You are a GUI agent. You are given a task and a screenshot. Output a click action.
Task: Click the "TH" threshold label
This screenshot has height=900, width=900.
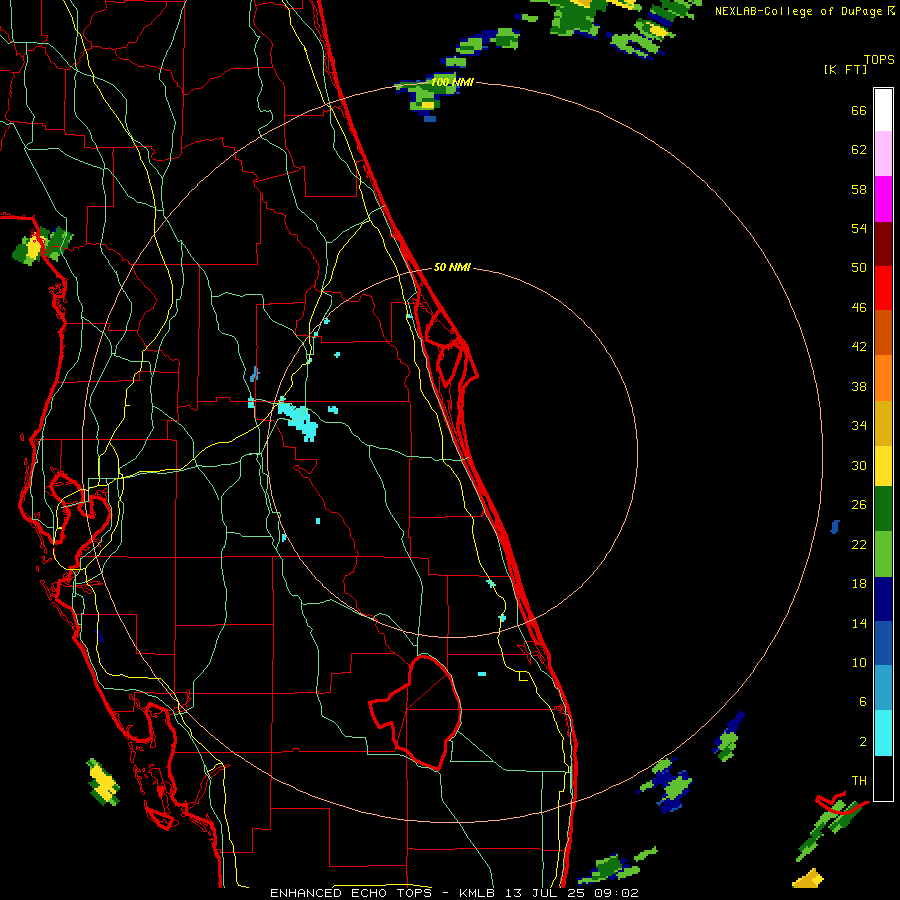tap(859, 780)
